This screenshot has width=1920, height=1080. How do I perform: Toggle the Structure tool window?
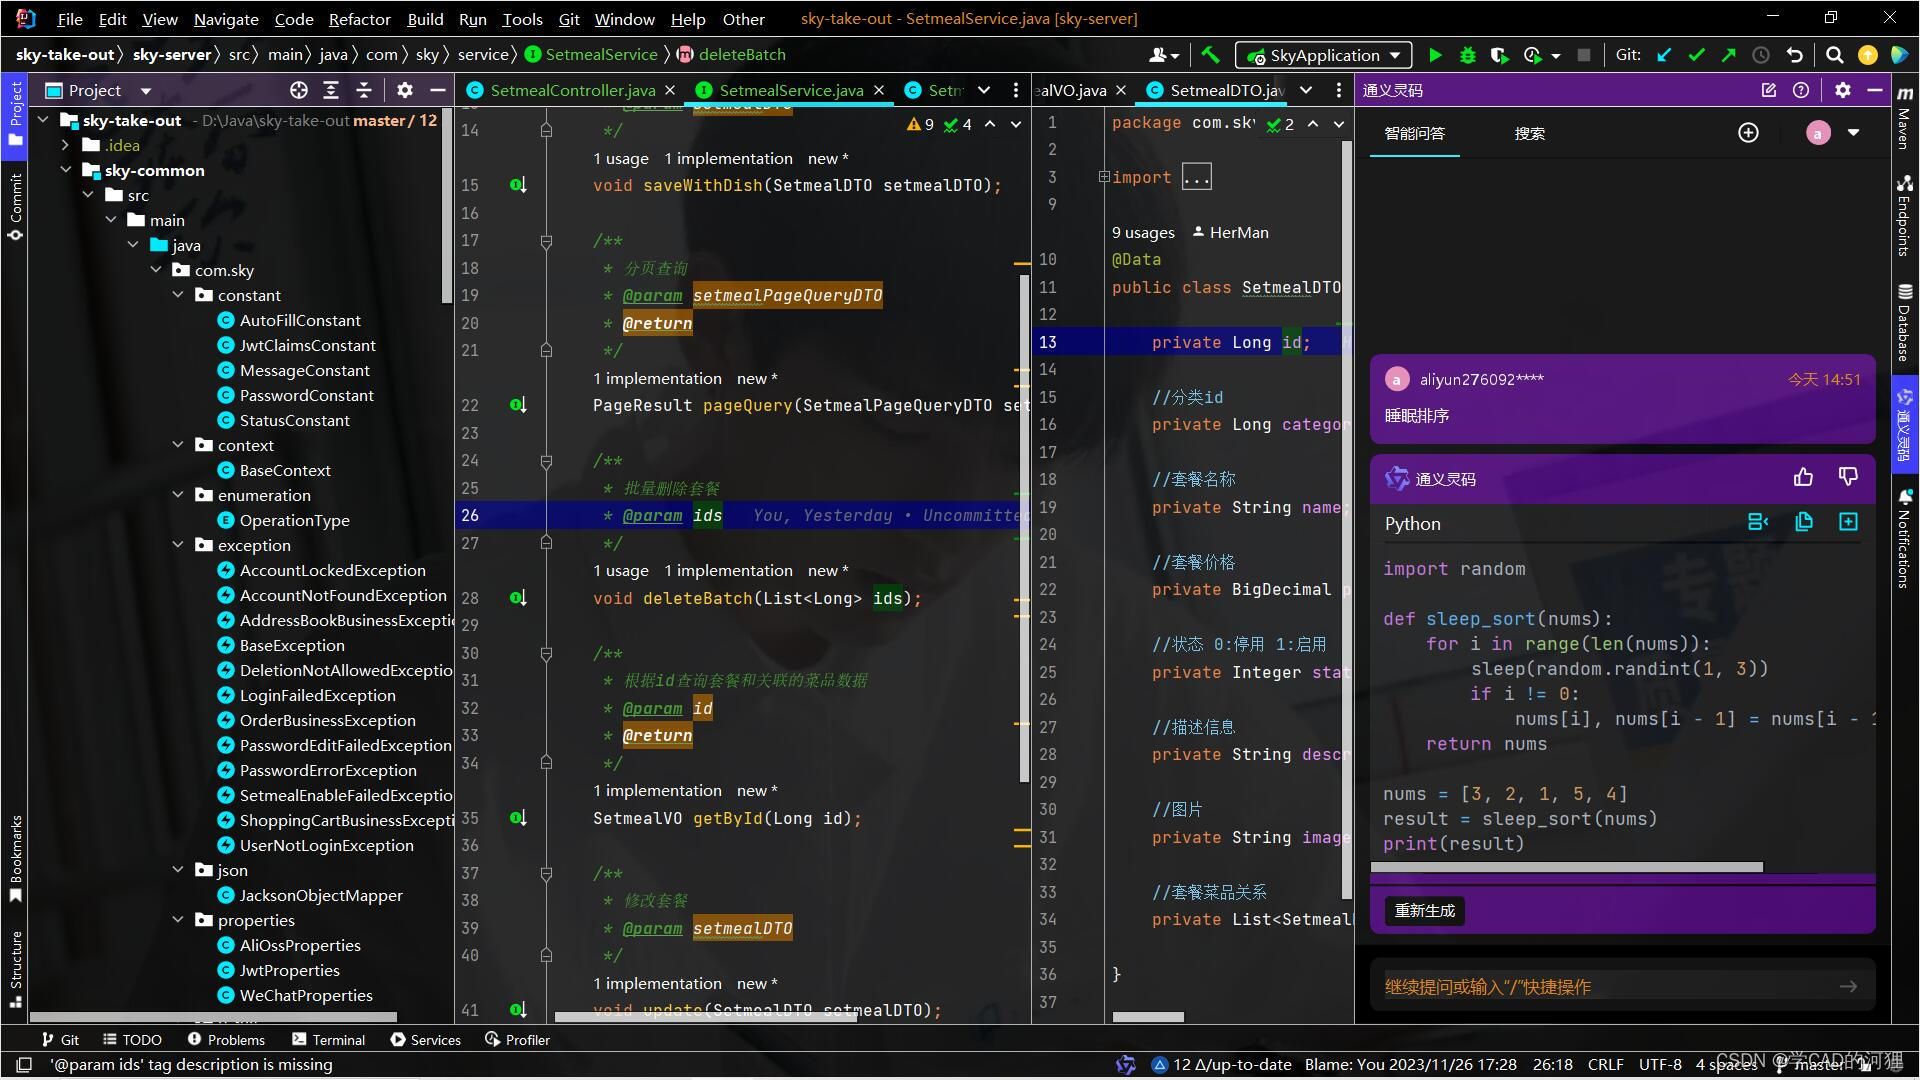(x=16, y=967)
